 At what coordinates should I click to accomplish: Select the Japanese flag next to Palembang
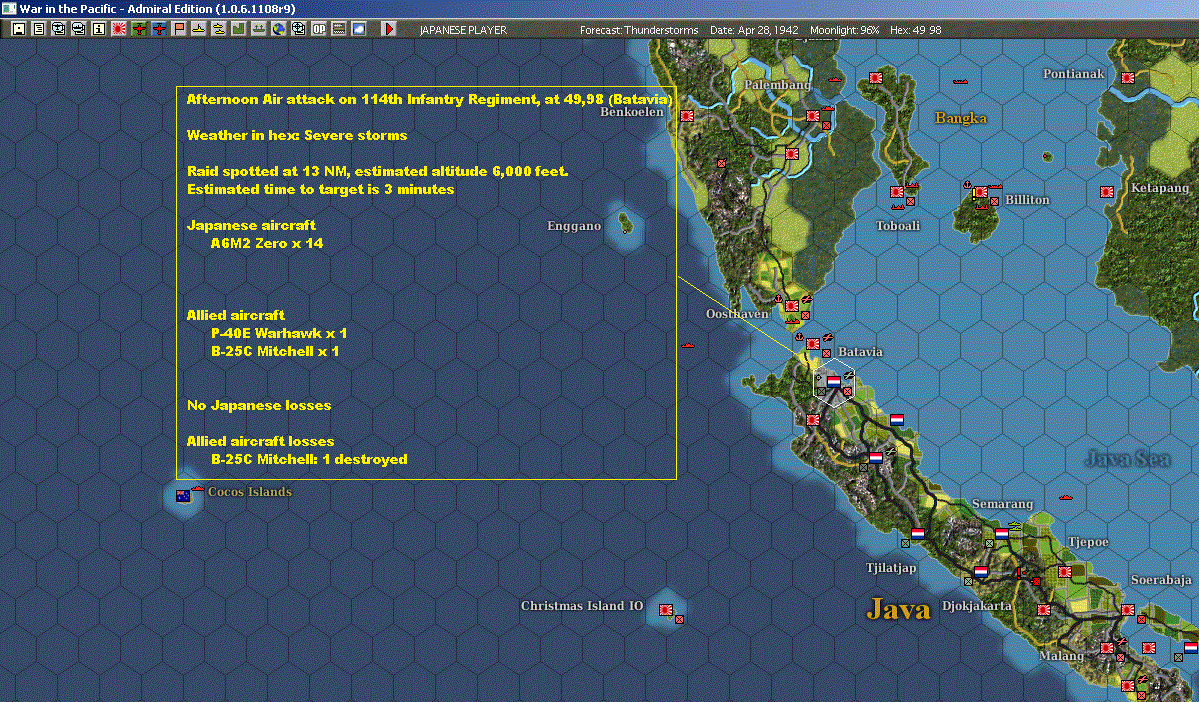(x=813, y=116)
